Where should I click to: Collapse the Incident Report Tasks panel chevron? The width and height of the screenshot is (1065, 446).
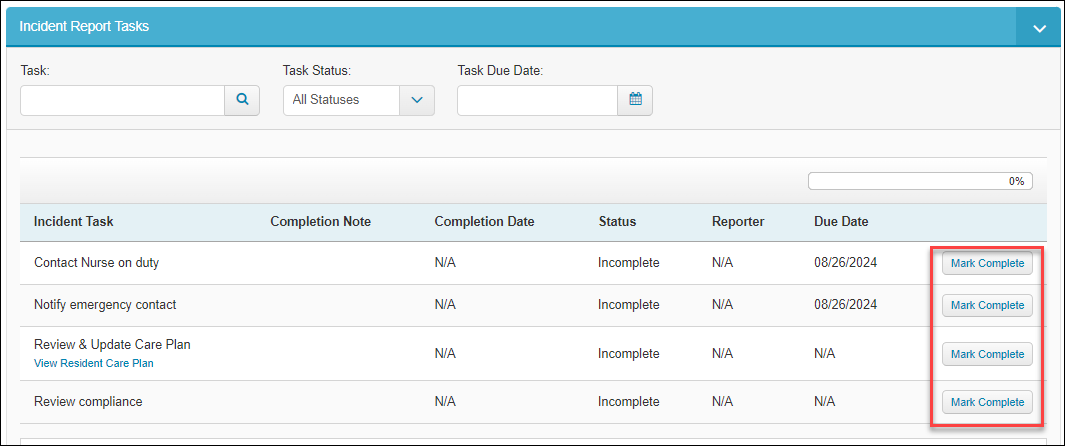1039,28
